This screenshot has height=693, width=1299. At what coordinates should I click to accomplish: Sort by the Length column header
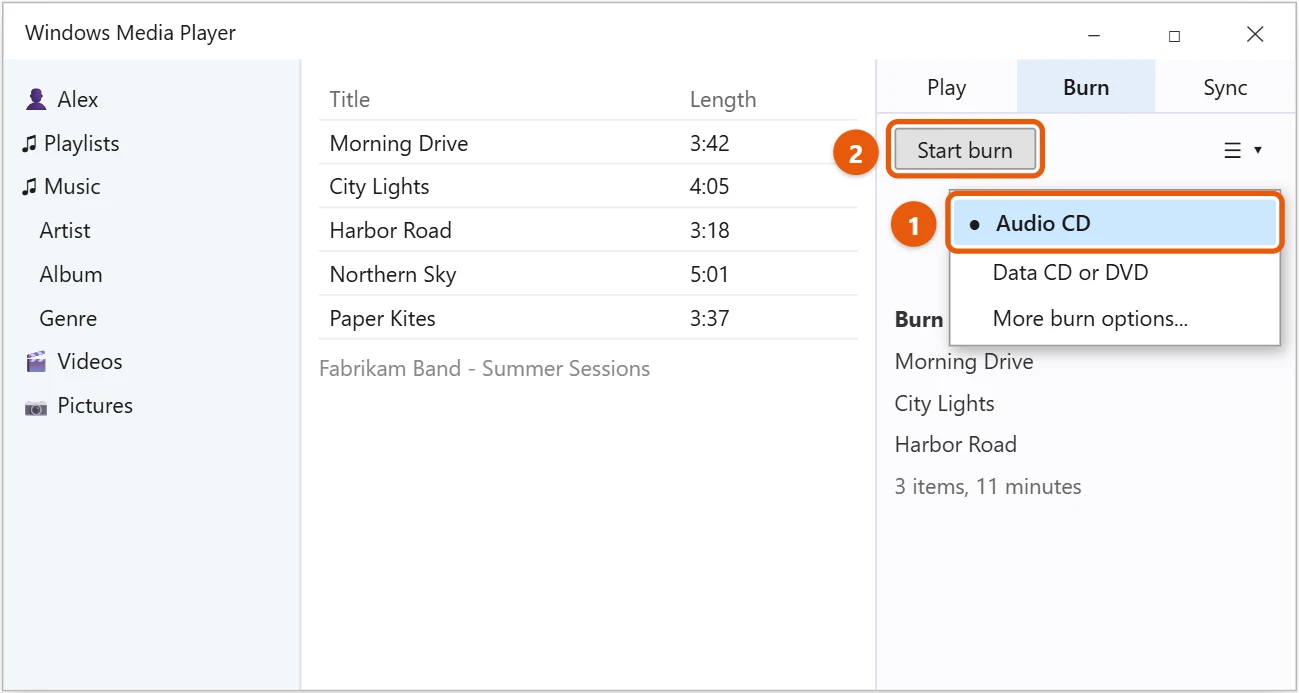tap(723, 100)
